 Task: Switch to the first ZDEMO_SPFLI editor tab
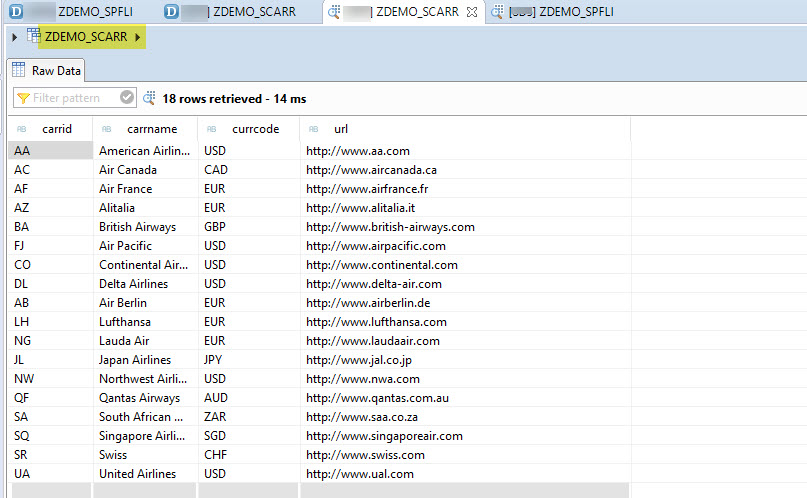(x=72, y=11)
